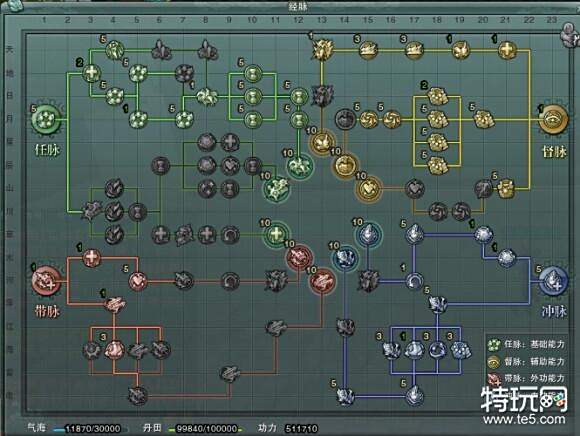The width and height of the screenshot is (580, 436).
Task: Click the 功力 value 511710
Action: click(301, 429)
